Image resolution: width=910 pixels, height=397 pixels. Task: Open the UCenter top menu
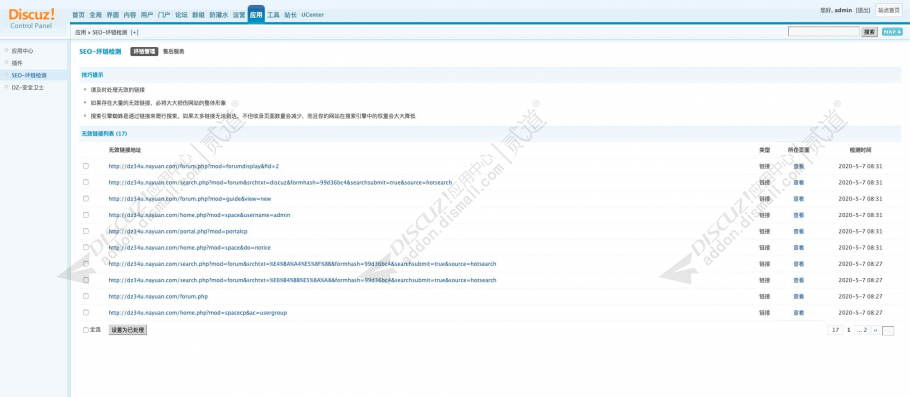point(313,15)
